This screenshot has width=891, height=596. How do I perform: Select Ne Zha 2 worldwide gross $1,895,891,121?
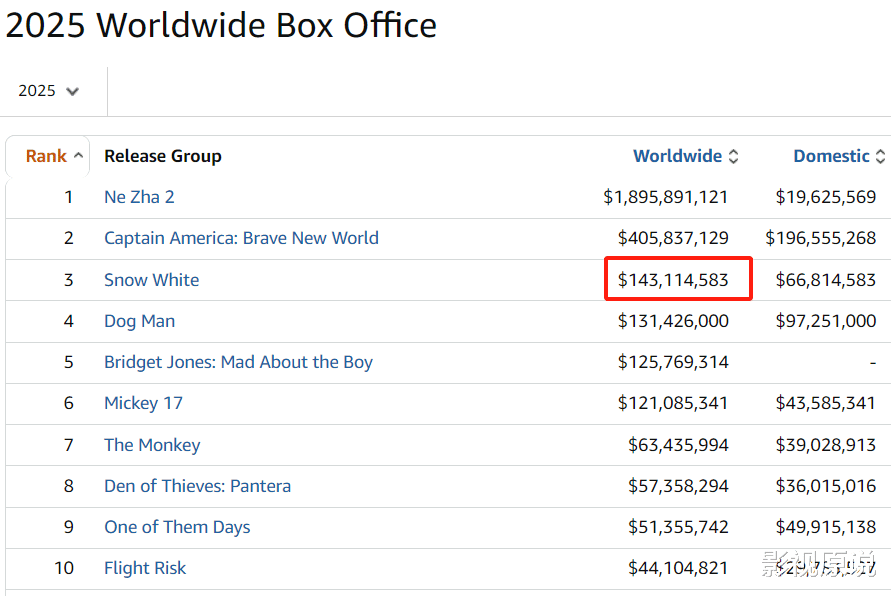(x=665, y=197)
